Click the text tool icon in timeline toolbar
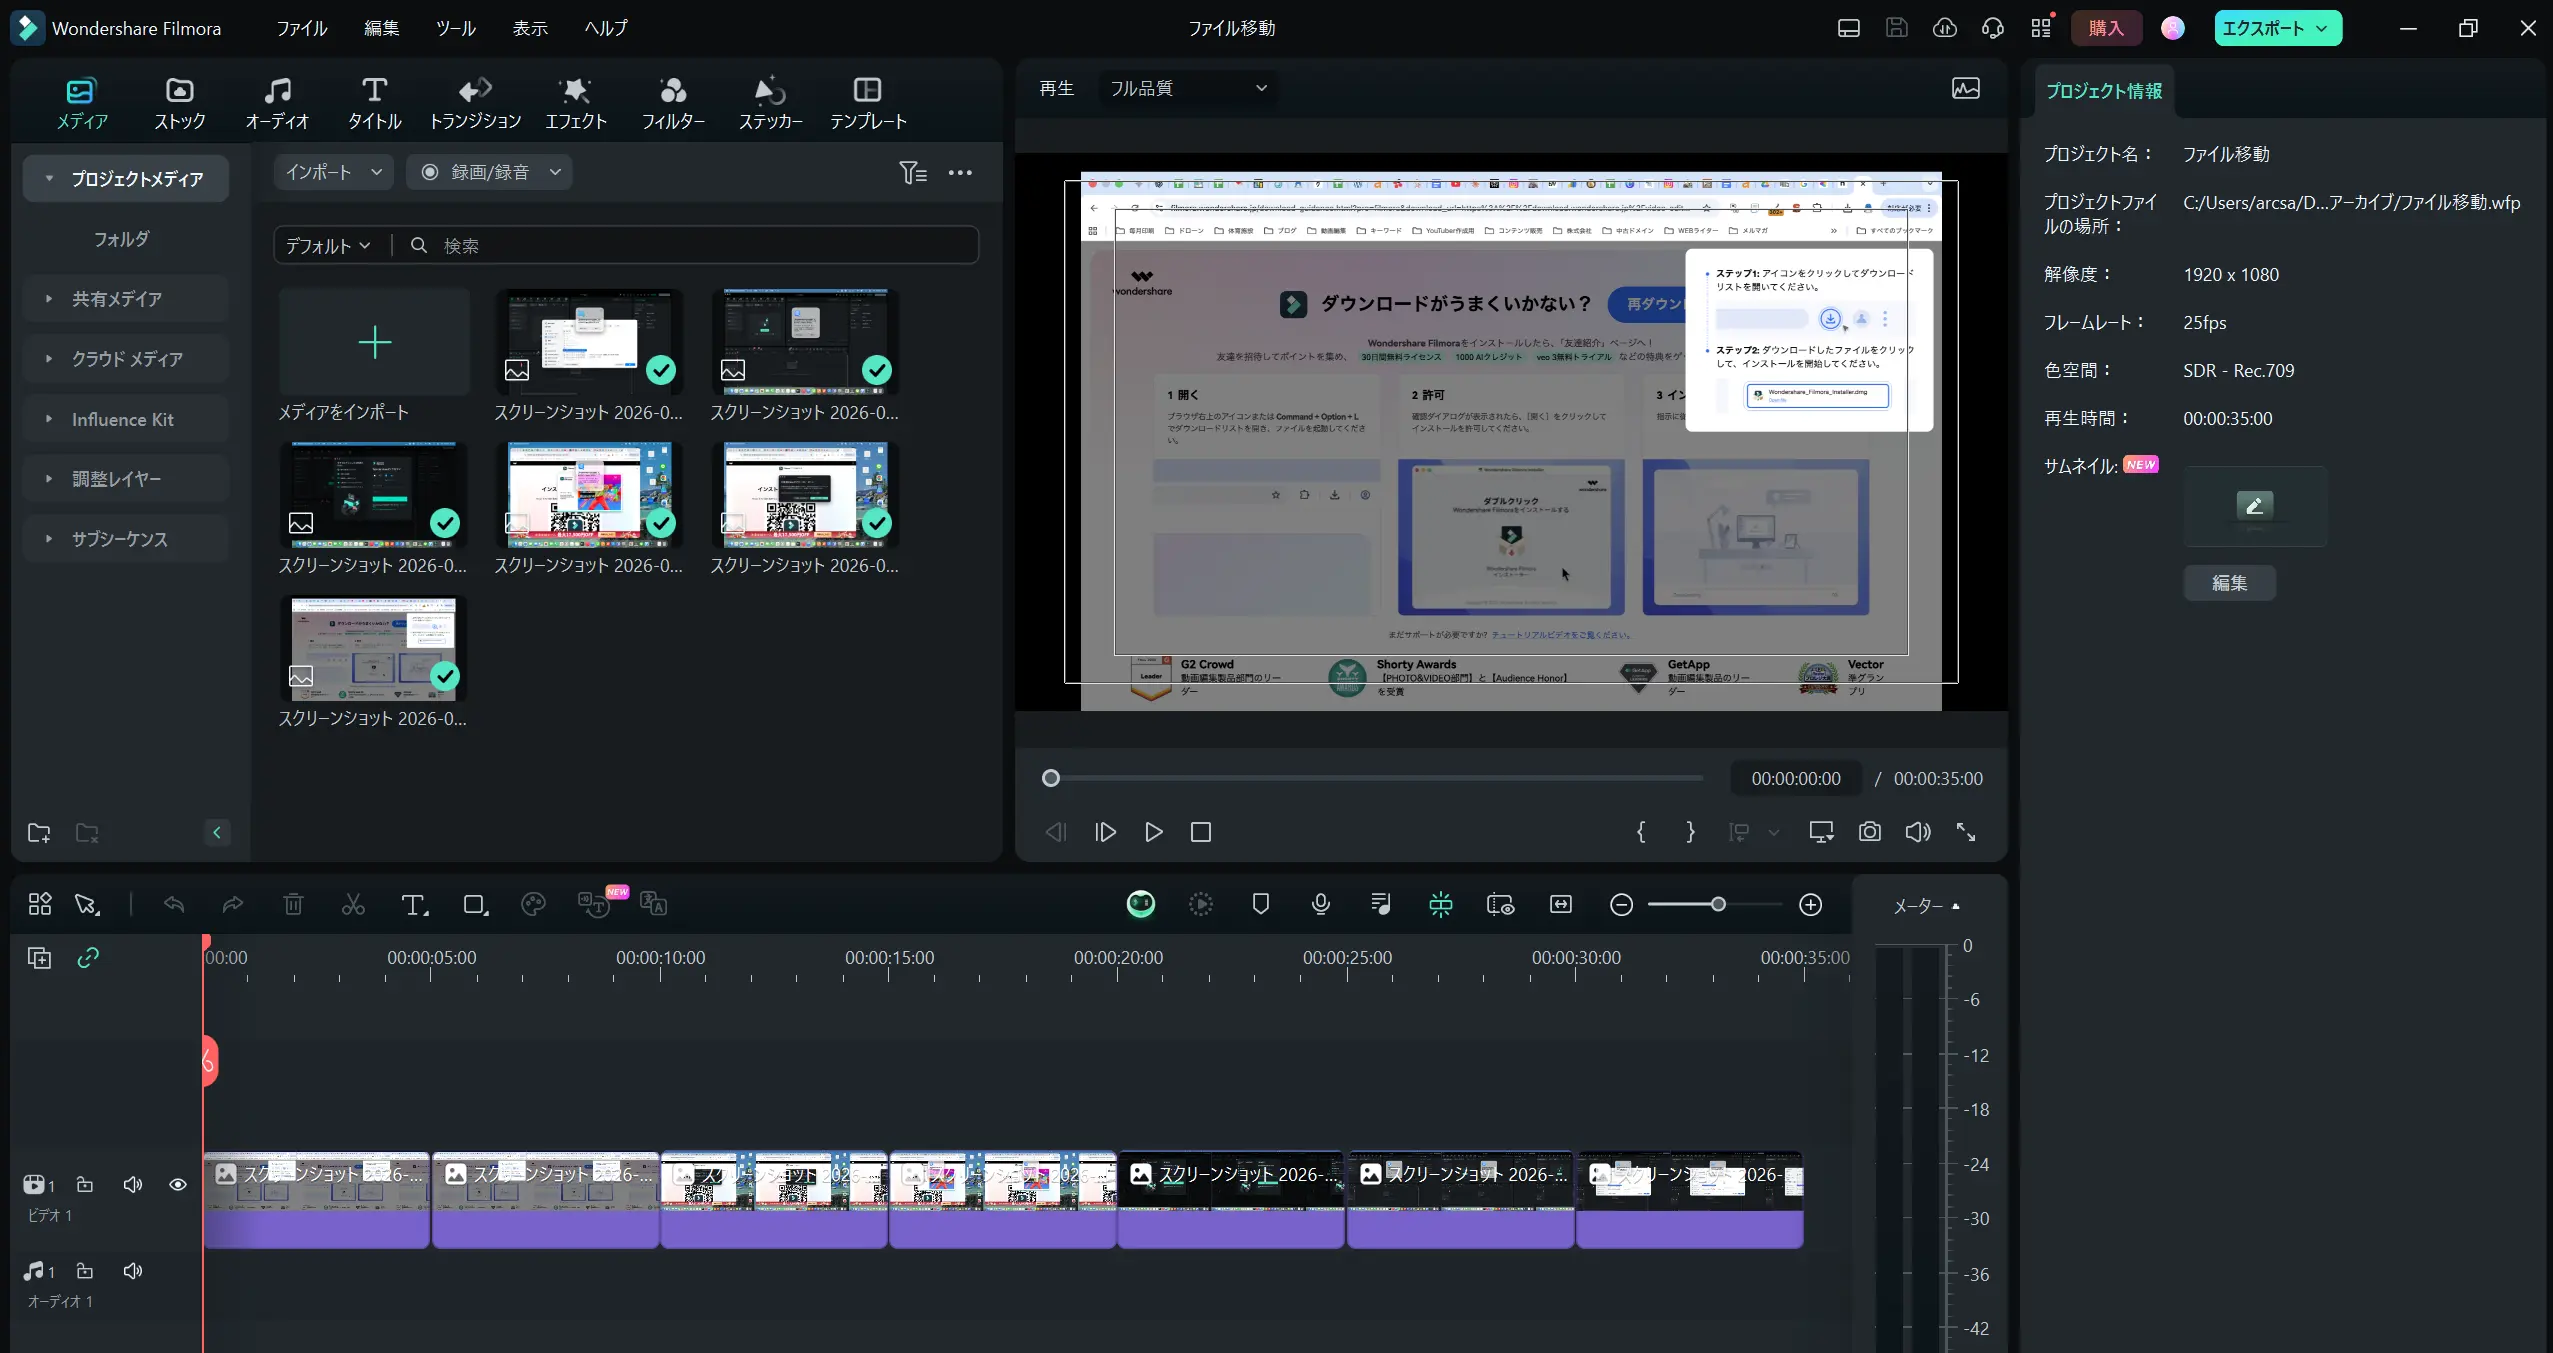This screenshot has width=2553, height=1353. click(413, 905)
